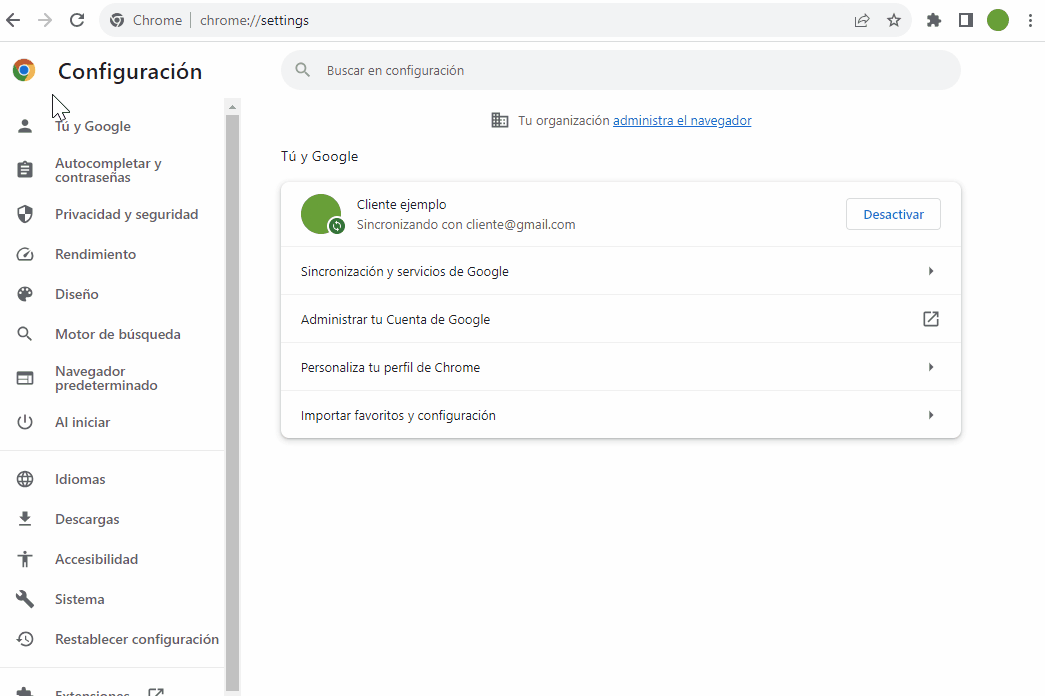The image size is (1045, 696).
Task: Open external link icon for Administrar tu Cuenta
Action: (x=930, y=319)
